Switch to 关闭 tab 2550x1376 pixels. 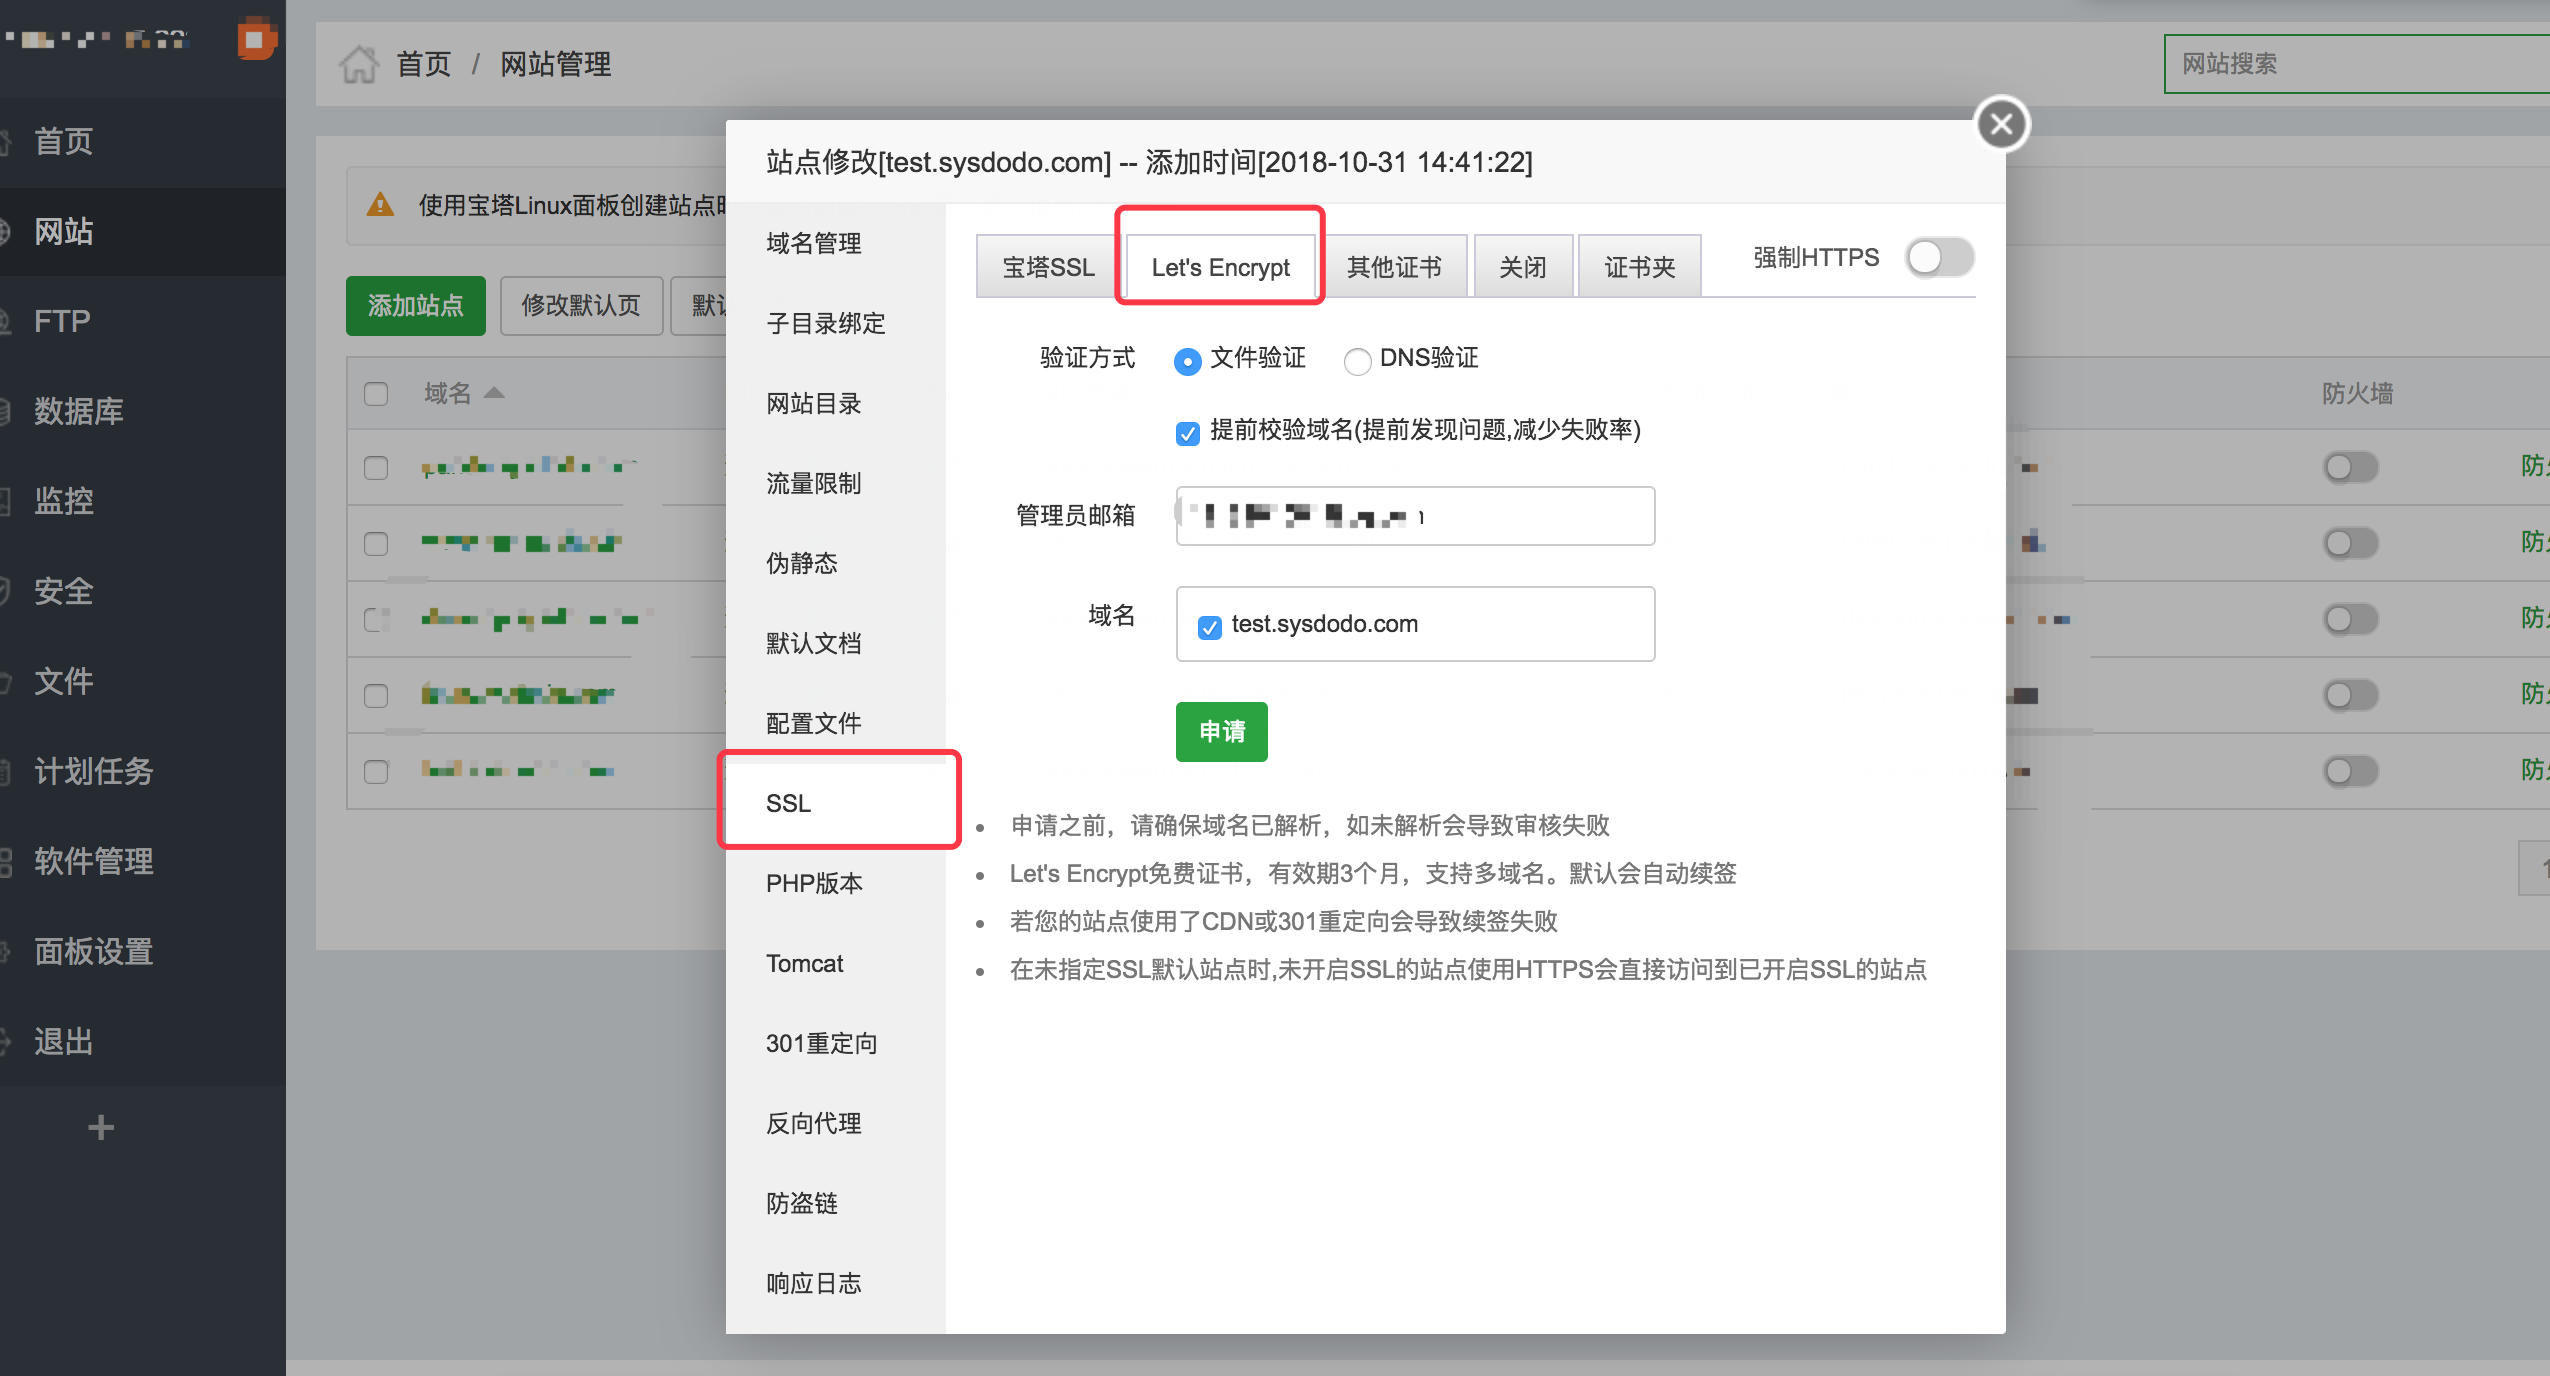click(x=1523, y=267)
